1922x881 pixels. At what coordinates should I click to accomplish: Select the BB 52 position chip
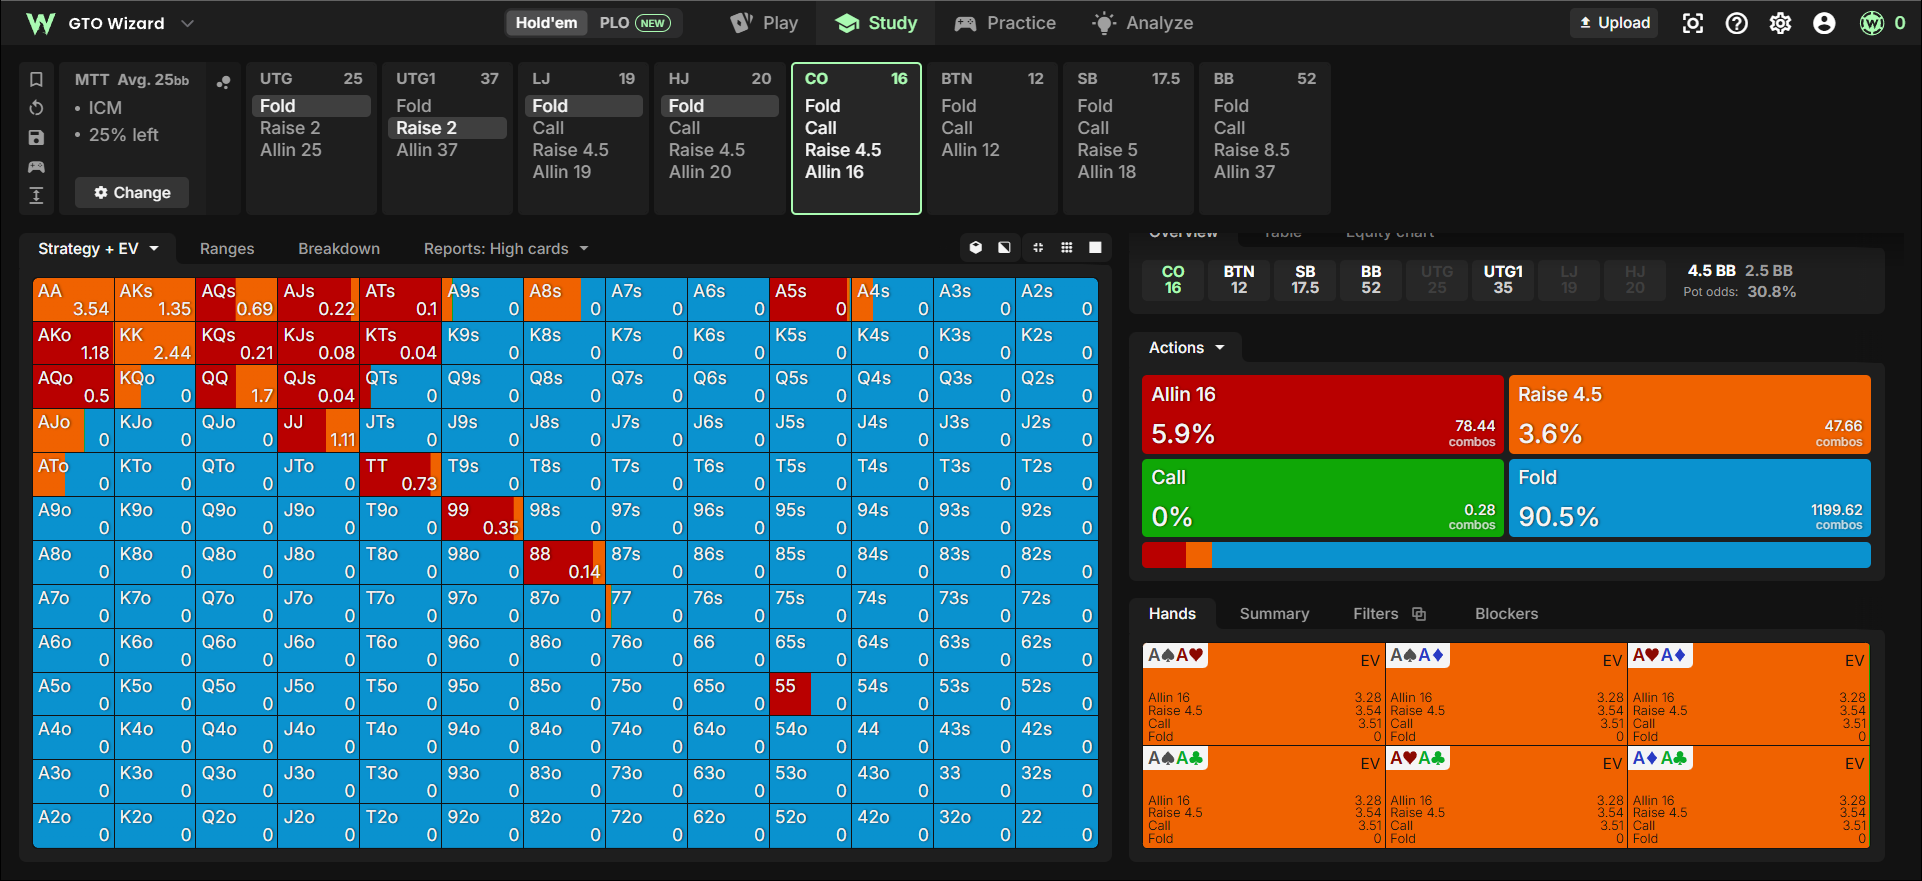(x=1371, y=280)
